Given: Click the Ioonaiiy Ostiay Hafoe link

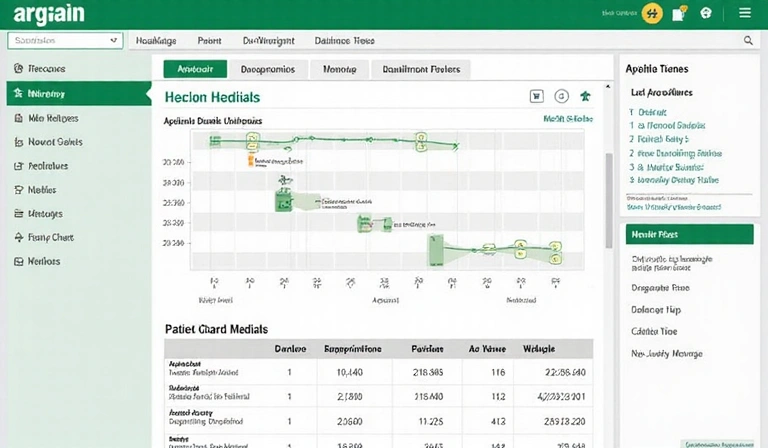Looking at the screenshot, I should pos(678,180).
